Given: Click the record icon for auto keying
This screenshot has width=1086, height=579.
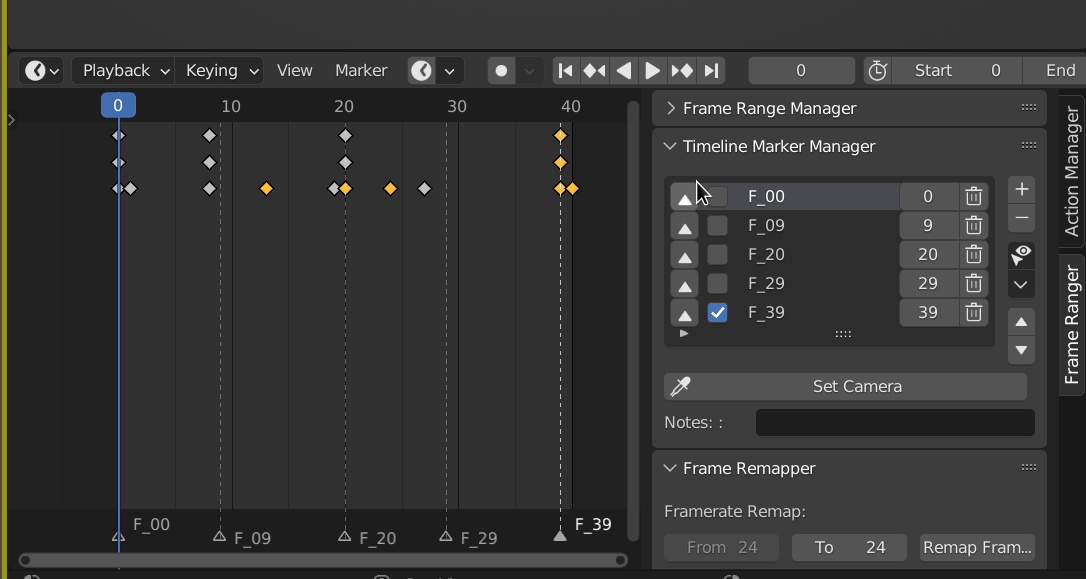Looking at the screenshot, I should point(500,70).
